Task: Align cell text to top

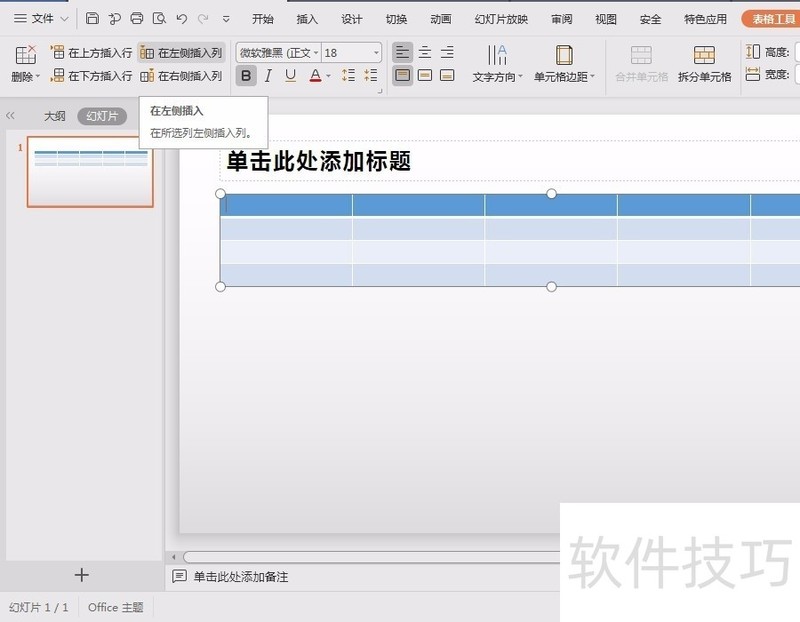Action: tap(403, 76)
